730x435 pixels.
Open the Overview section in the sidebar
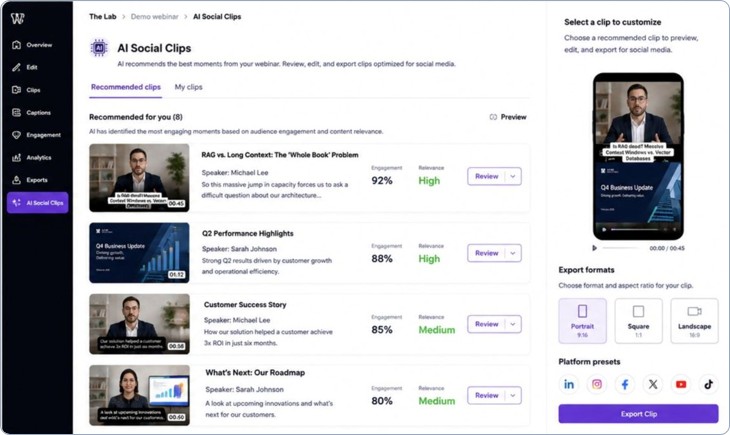click(33, 45)
